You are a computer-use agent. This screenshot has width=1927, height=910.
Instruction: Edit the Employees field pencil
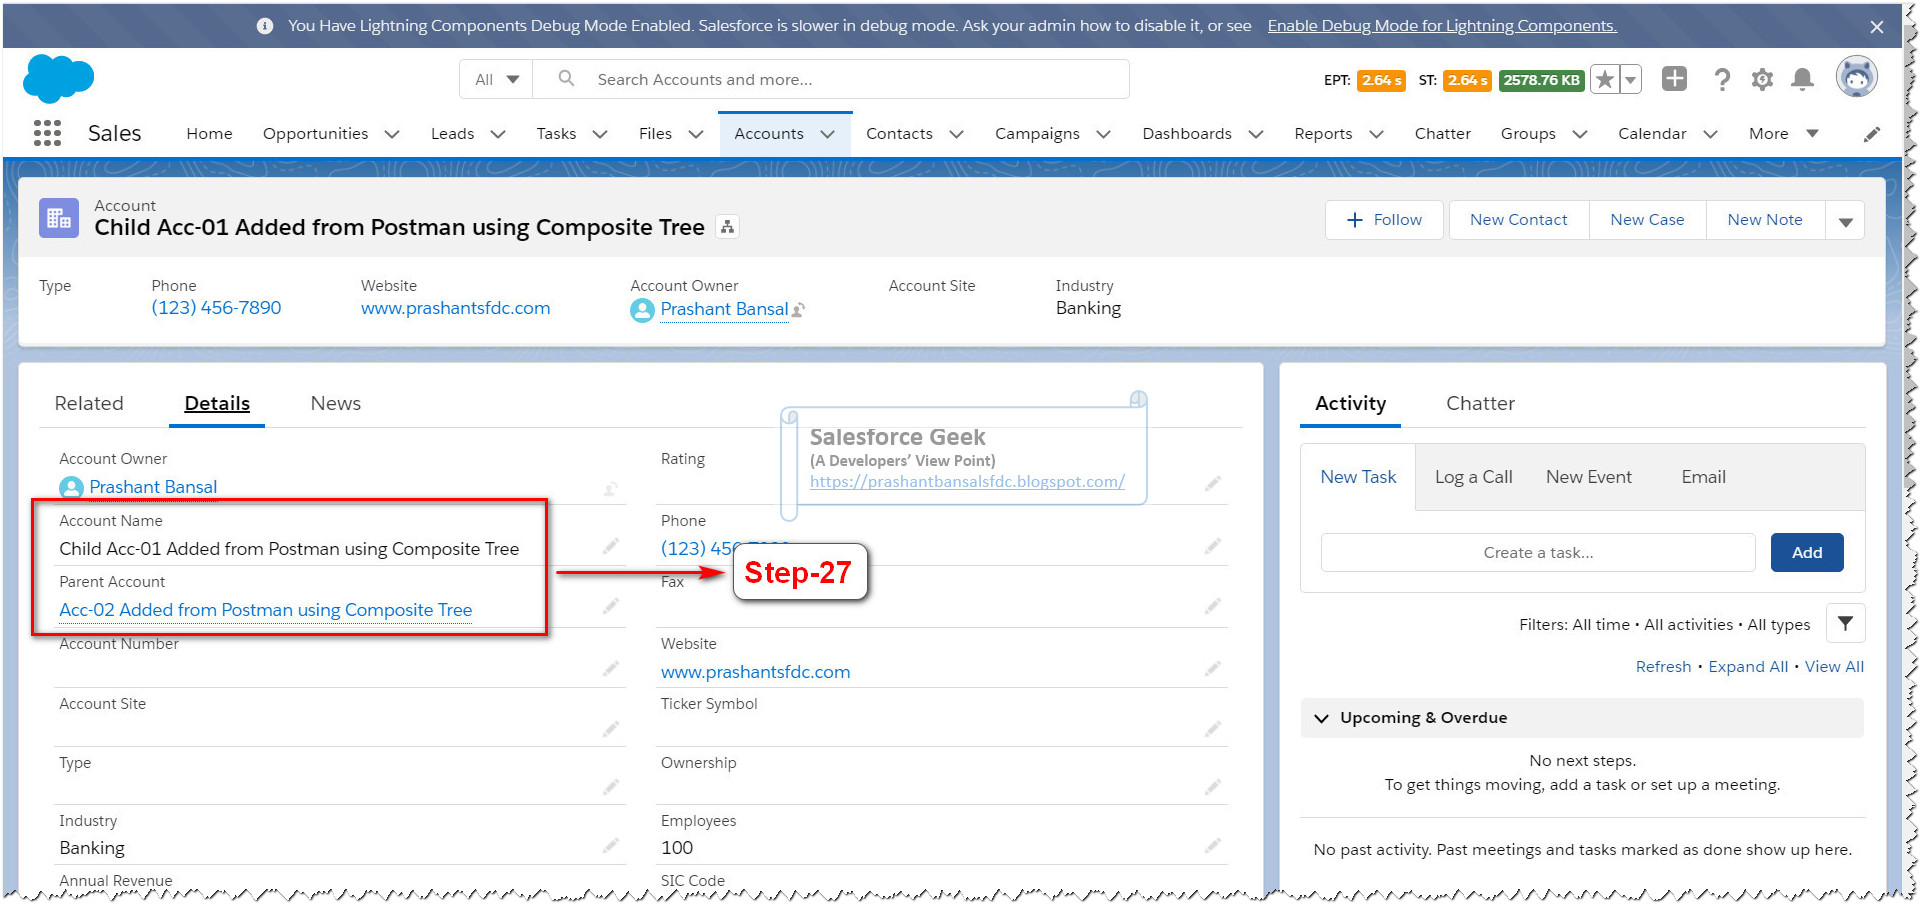[1213, 846]
